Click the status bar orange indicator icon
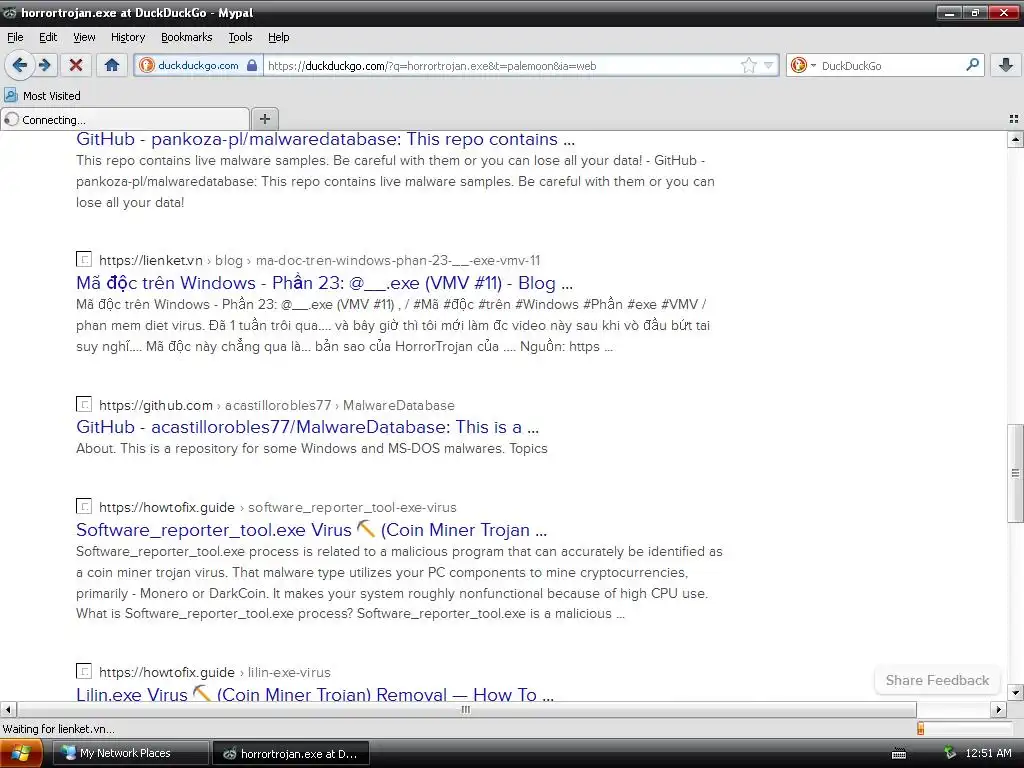This screenshot has width=1024, height=768. click(920, 729)
